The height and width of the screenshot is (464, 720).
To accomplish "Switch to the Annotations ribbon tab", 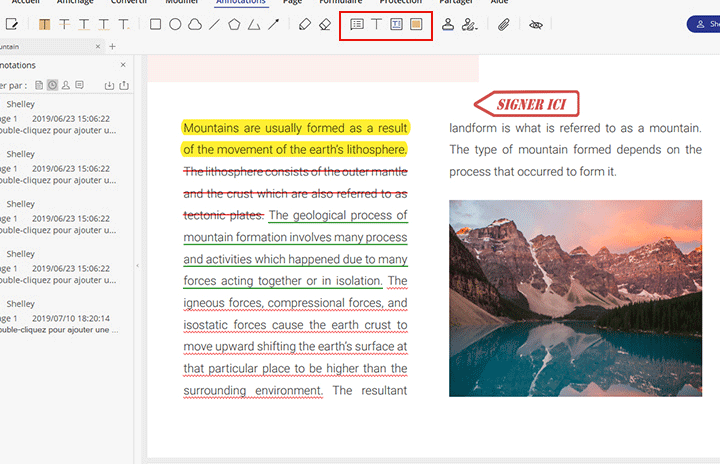I will [x=241, y=2].
